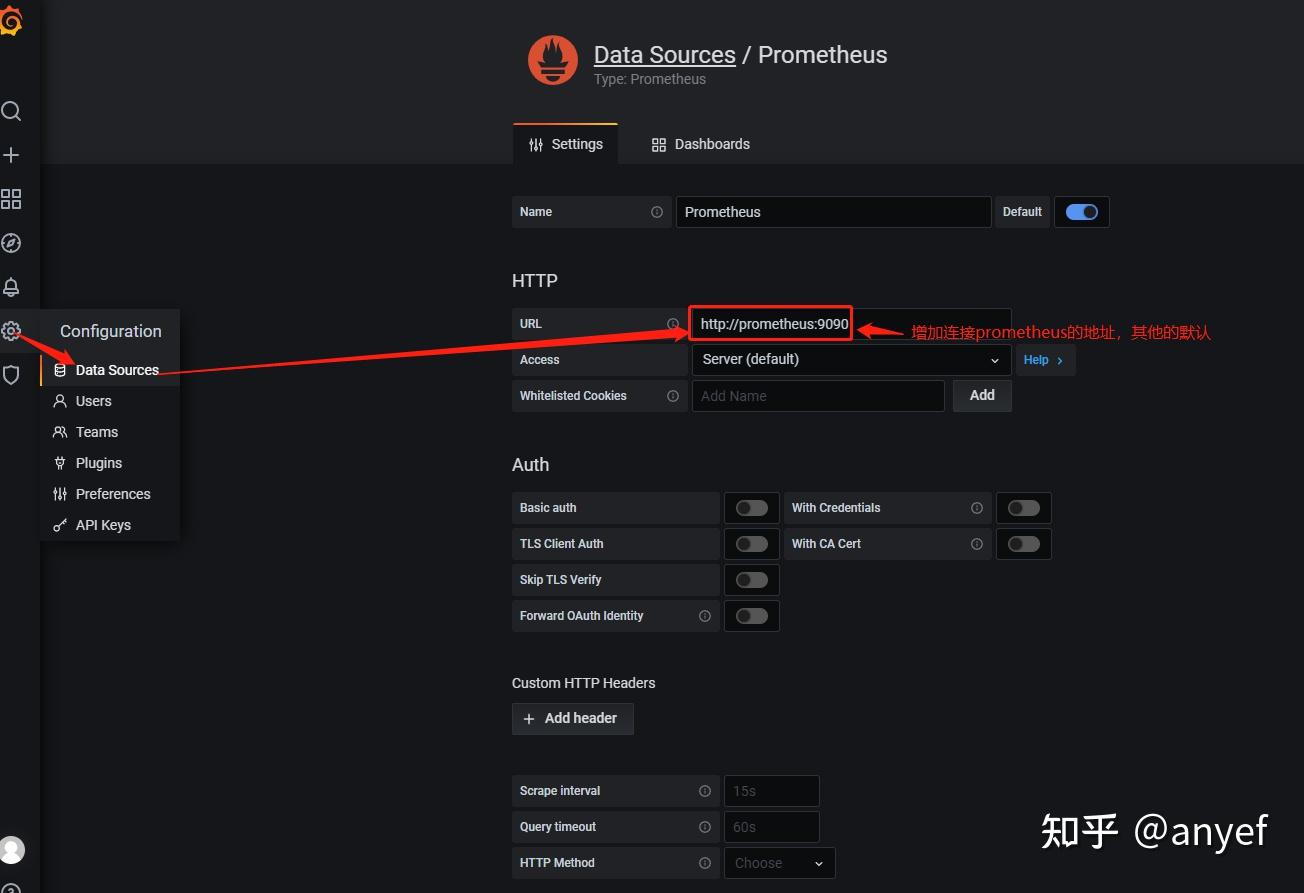Toggle the Default switch for the data source
The image size is (1304, 893).
pyautogui.click(x=1081, y=211)
